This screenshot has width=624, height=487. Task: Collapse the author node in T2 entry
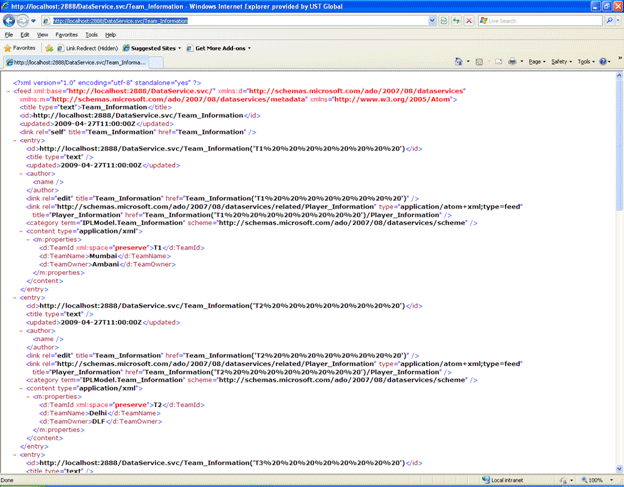[21, 331]
